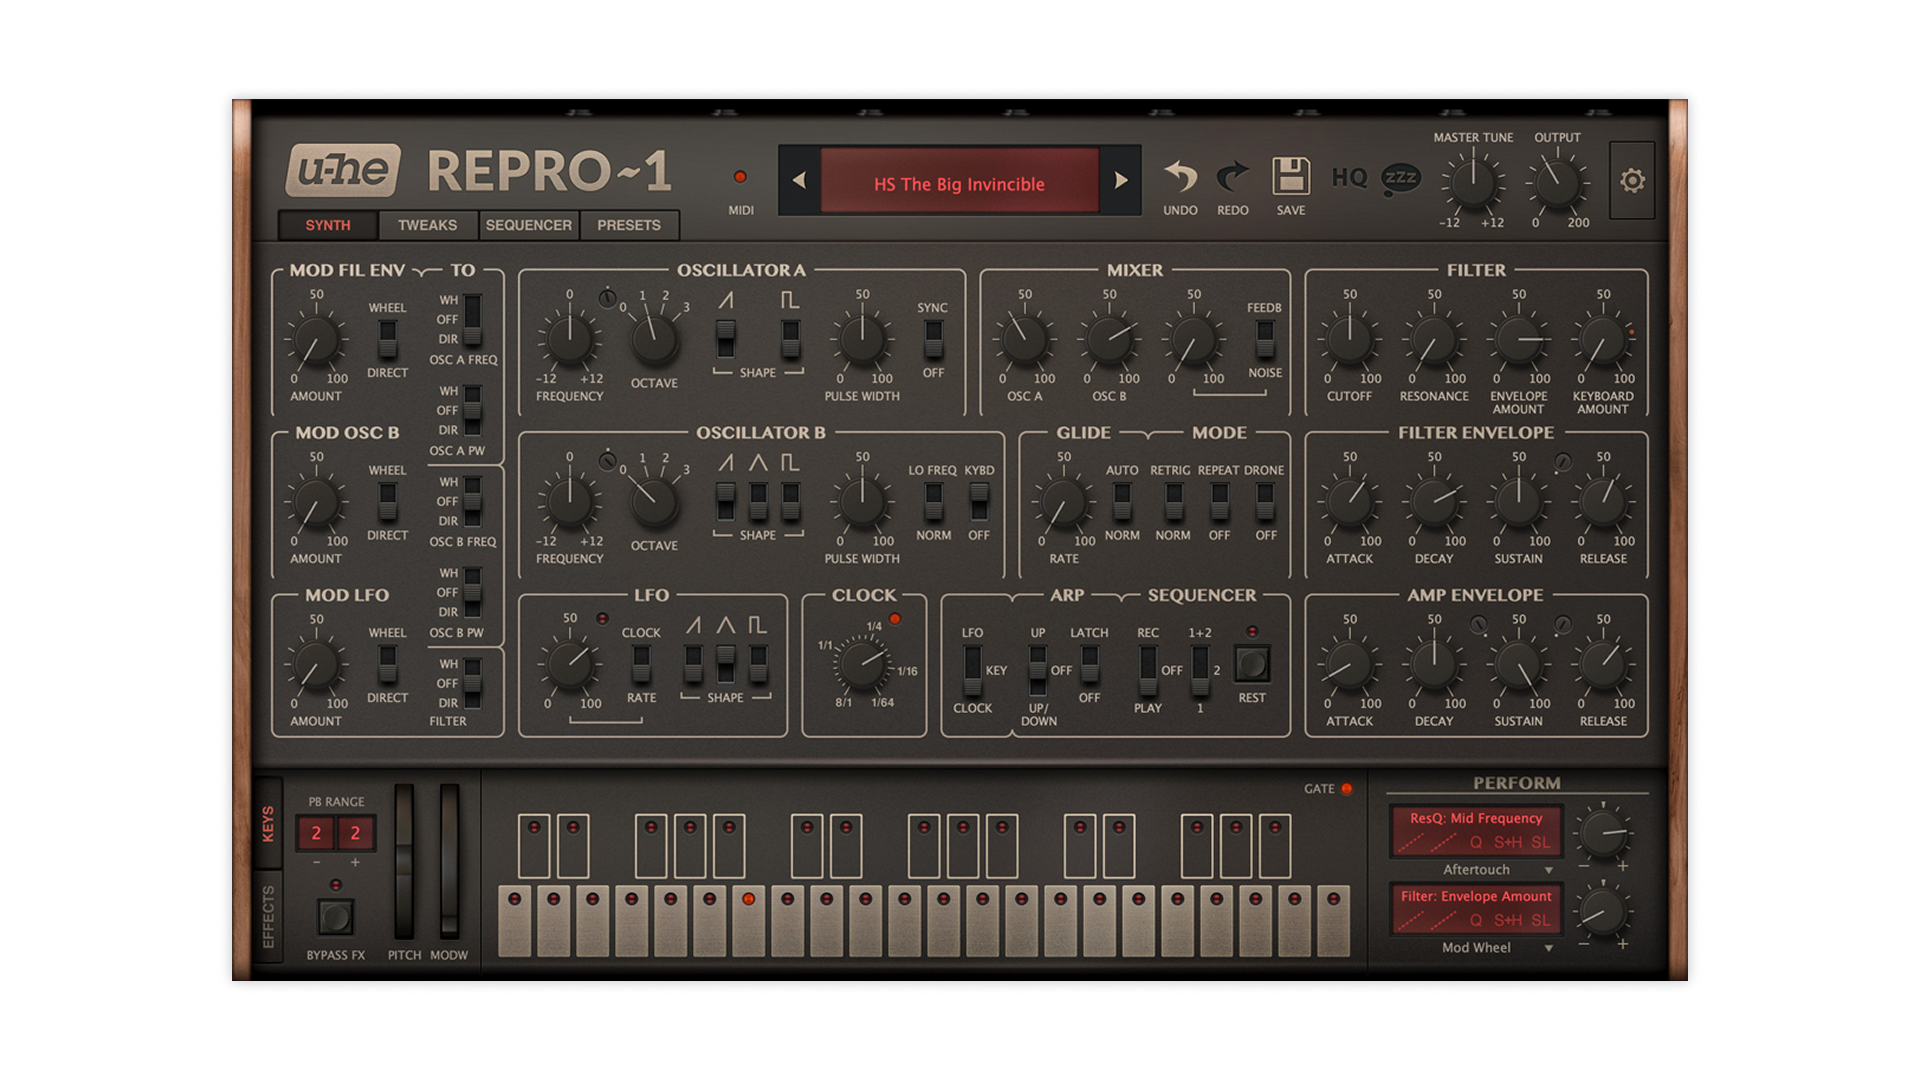Toggle Sequencer REC/PLAY switch
This screenshot has width=1920, height=1080.
1148,670
